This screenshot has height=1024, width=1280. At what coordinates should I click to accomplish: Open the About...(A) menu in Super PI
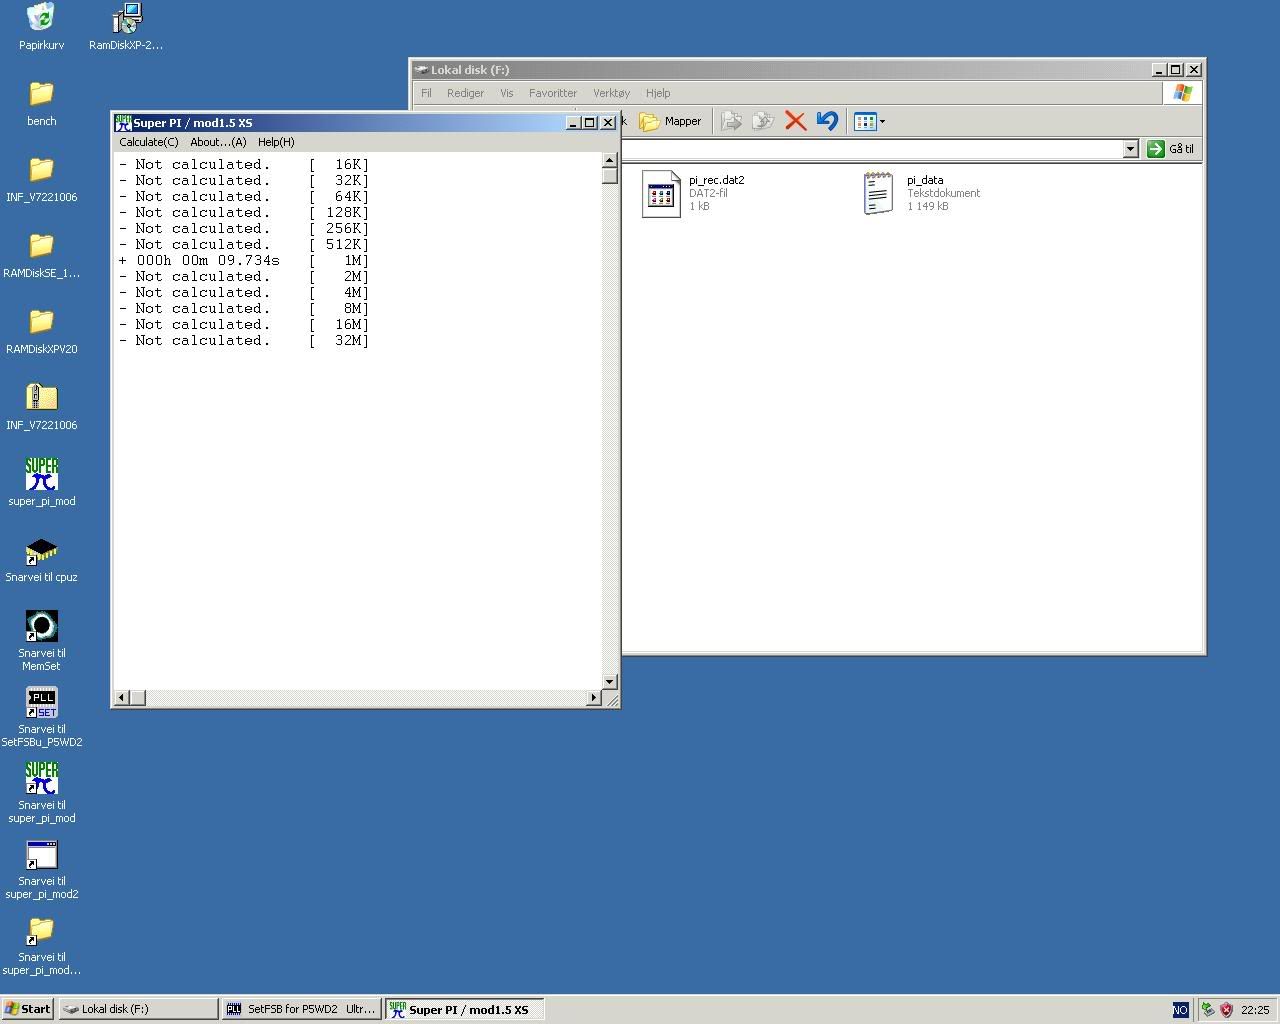point(218,142)
